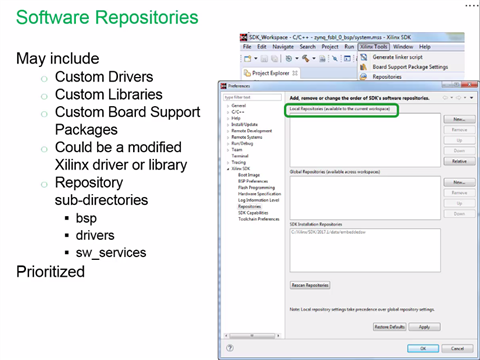480x360 pixels.
Task: Click the Save toolbar icon
Action: tap(264, 59)
